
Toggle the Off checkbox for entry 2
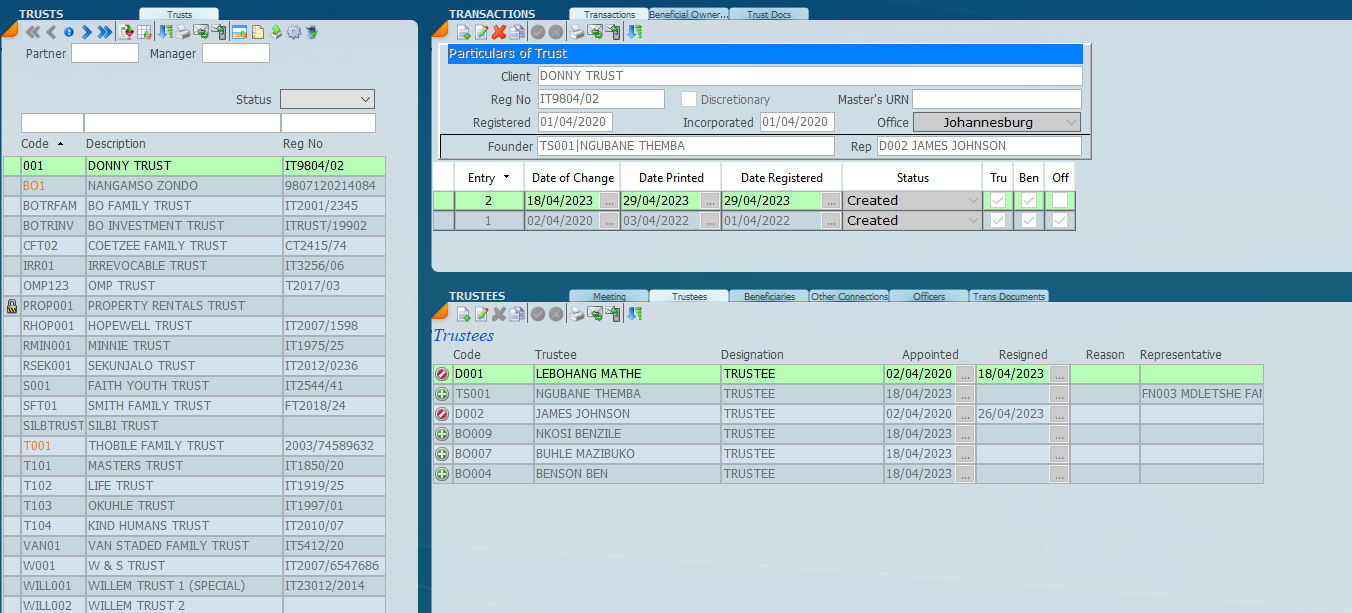click(1060, 200)
